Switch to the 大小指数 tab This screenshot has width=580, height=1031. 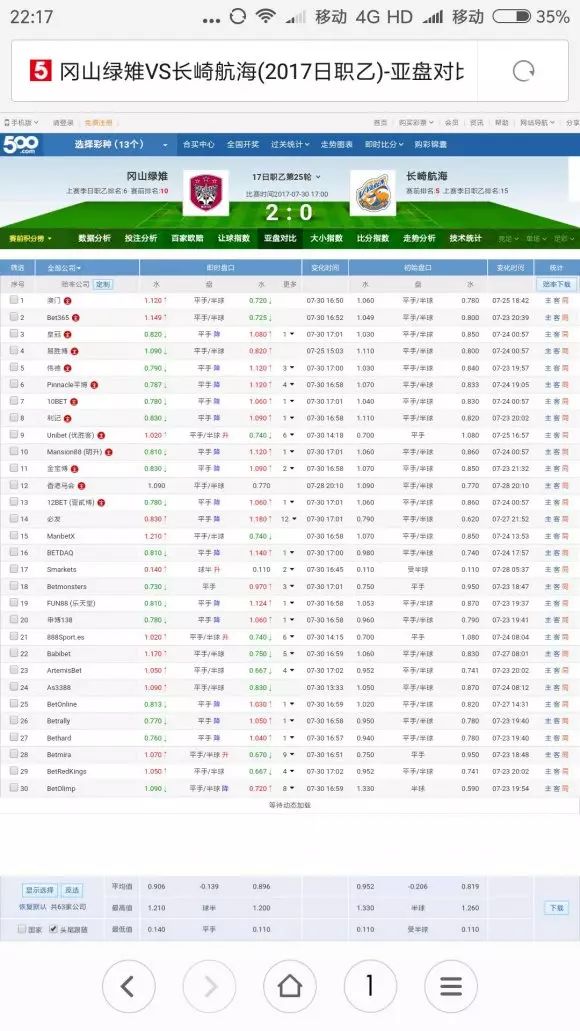click(327, 238)
